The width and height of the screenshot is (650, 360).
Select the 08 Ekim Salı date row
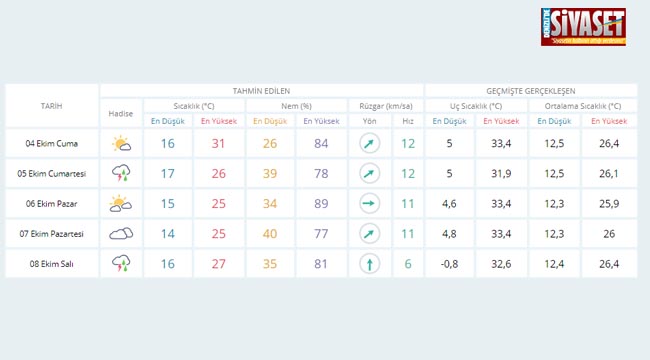pyautogui.click(x=51, y=264)
